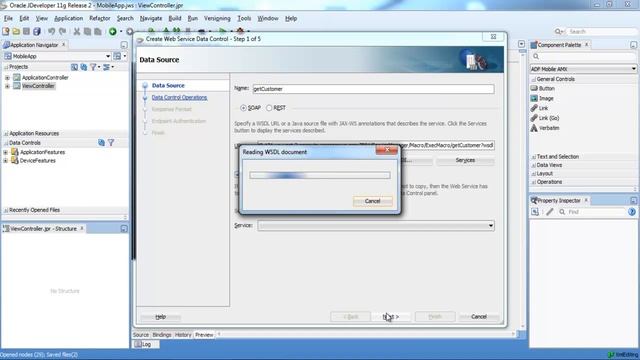The height and width of the screenshot is (360, 640).
Task: Select the REST radio button
Action: click(x=269, y=108)
